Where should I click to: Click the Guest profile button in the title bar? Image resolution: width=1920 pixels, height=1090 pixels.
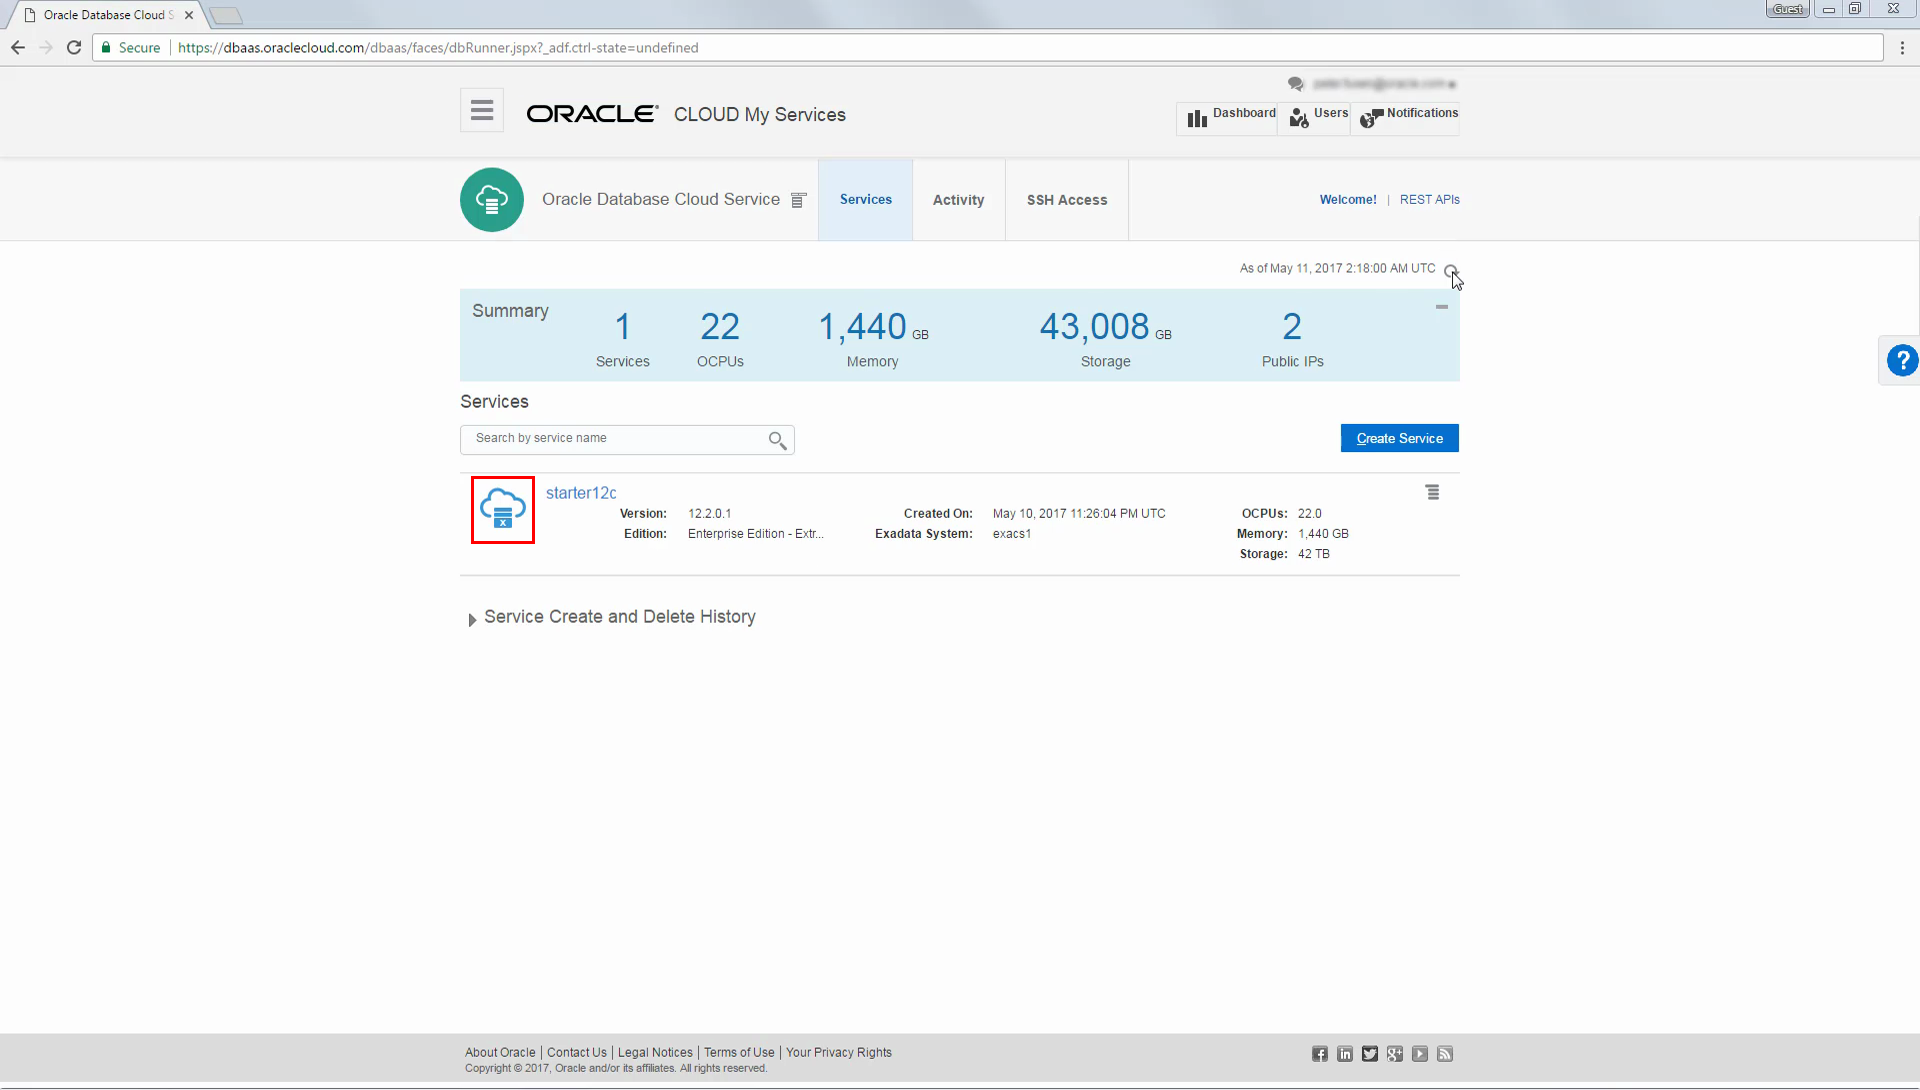(x=1787, y=9)
